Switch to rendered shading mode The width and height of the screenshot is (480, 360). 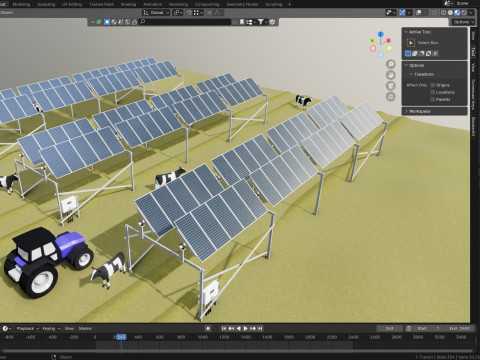tap(464, 13)
